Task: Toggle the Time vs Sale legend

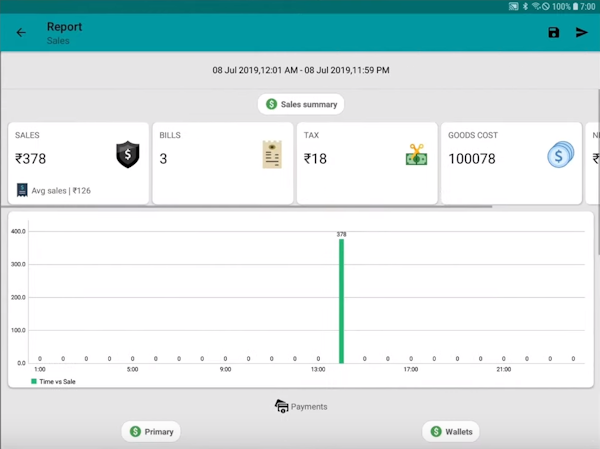Action: click(54, 381)
